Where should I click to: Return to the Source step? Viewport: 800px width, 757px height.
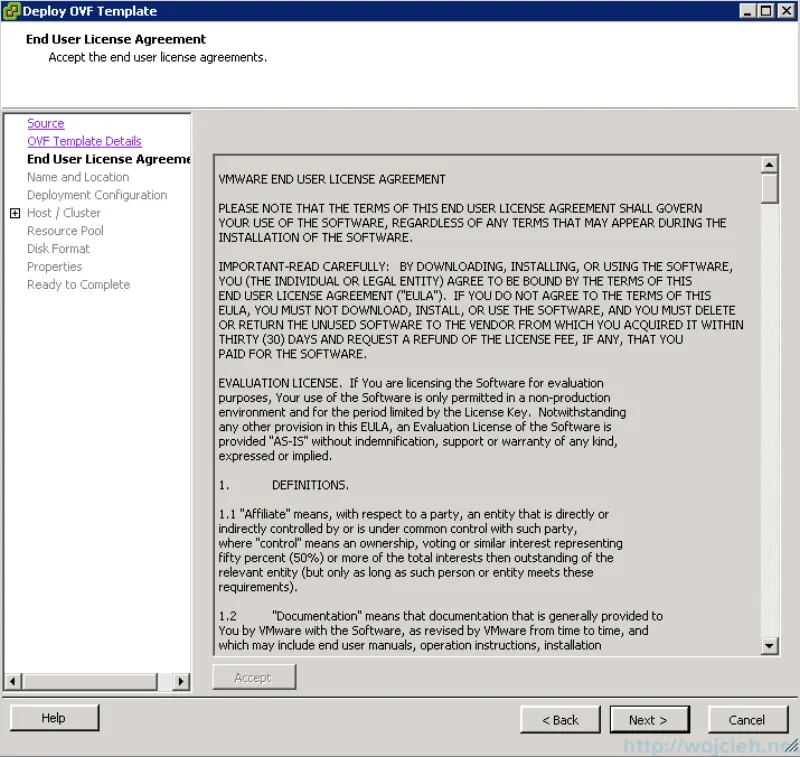coord(45,123)
